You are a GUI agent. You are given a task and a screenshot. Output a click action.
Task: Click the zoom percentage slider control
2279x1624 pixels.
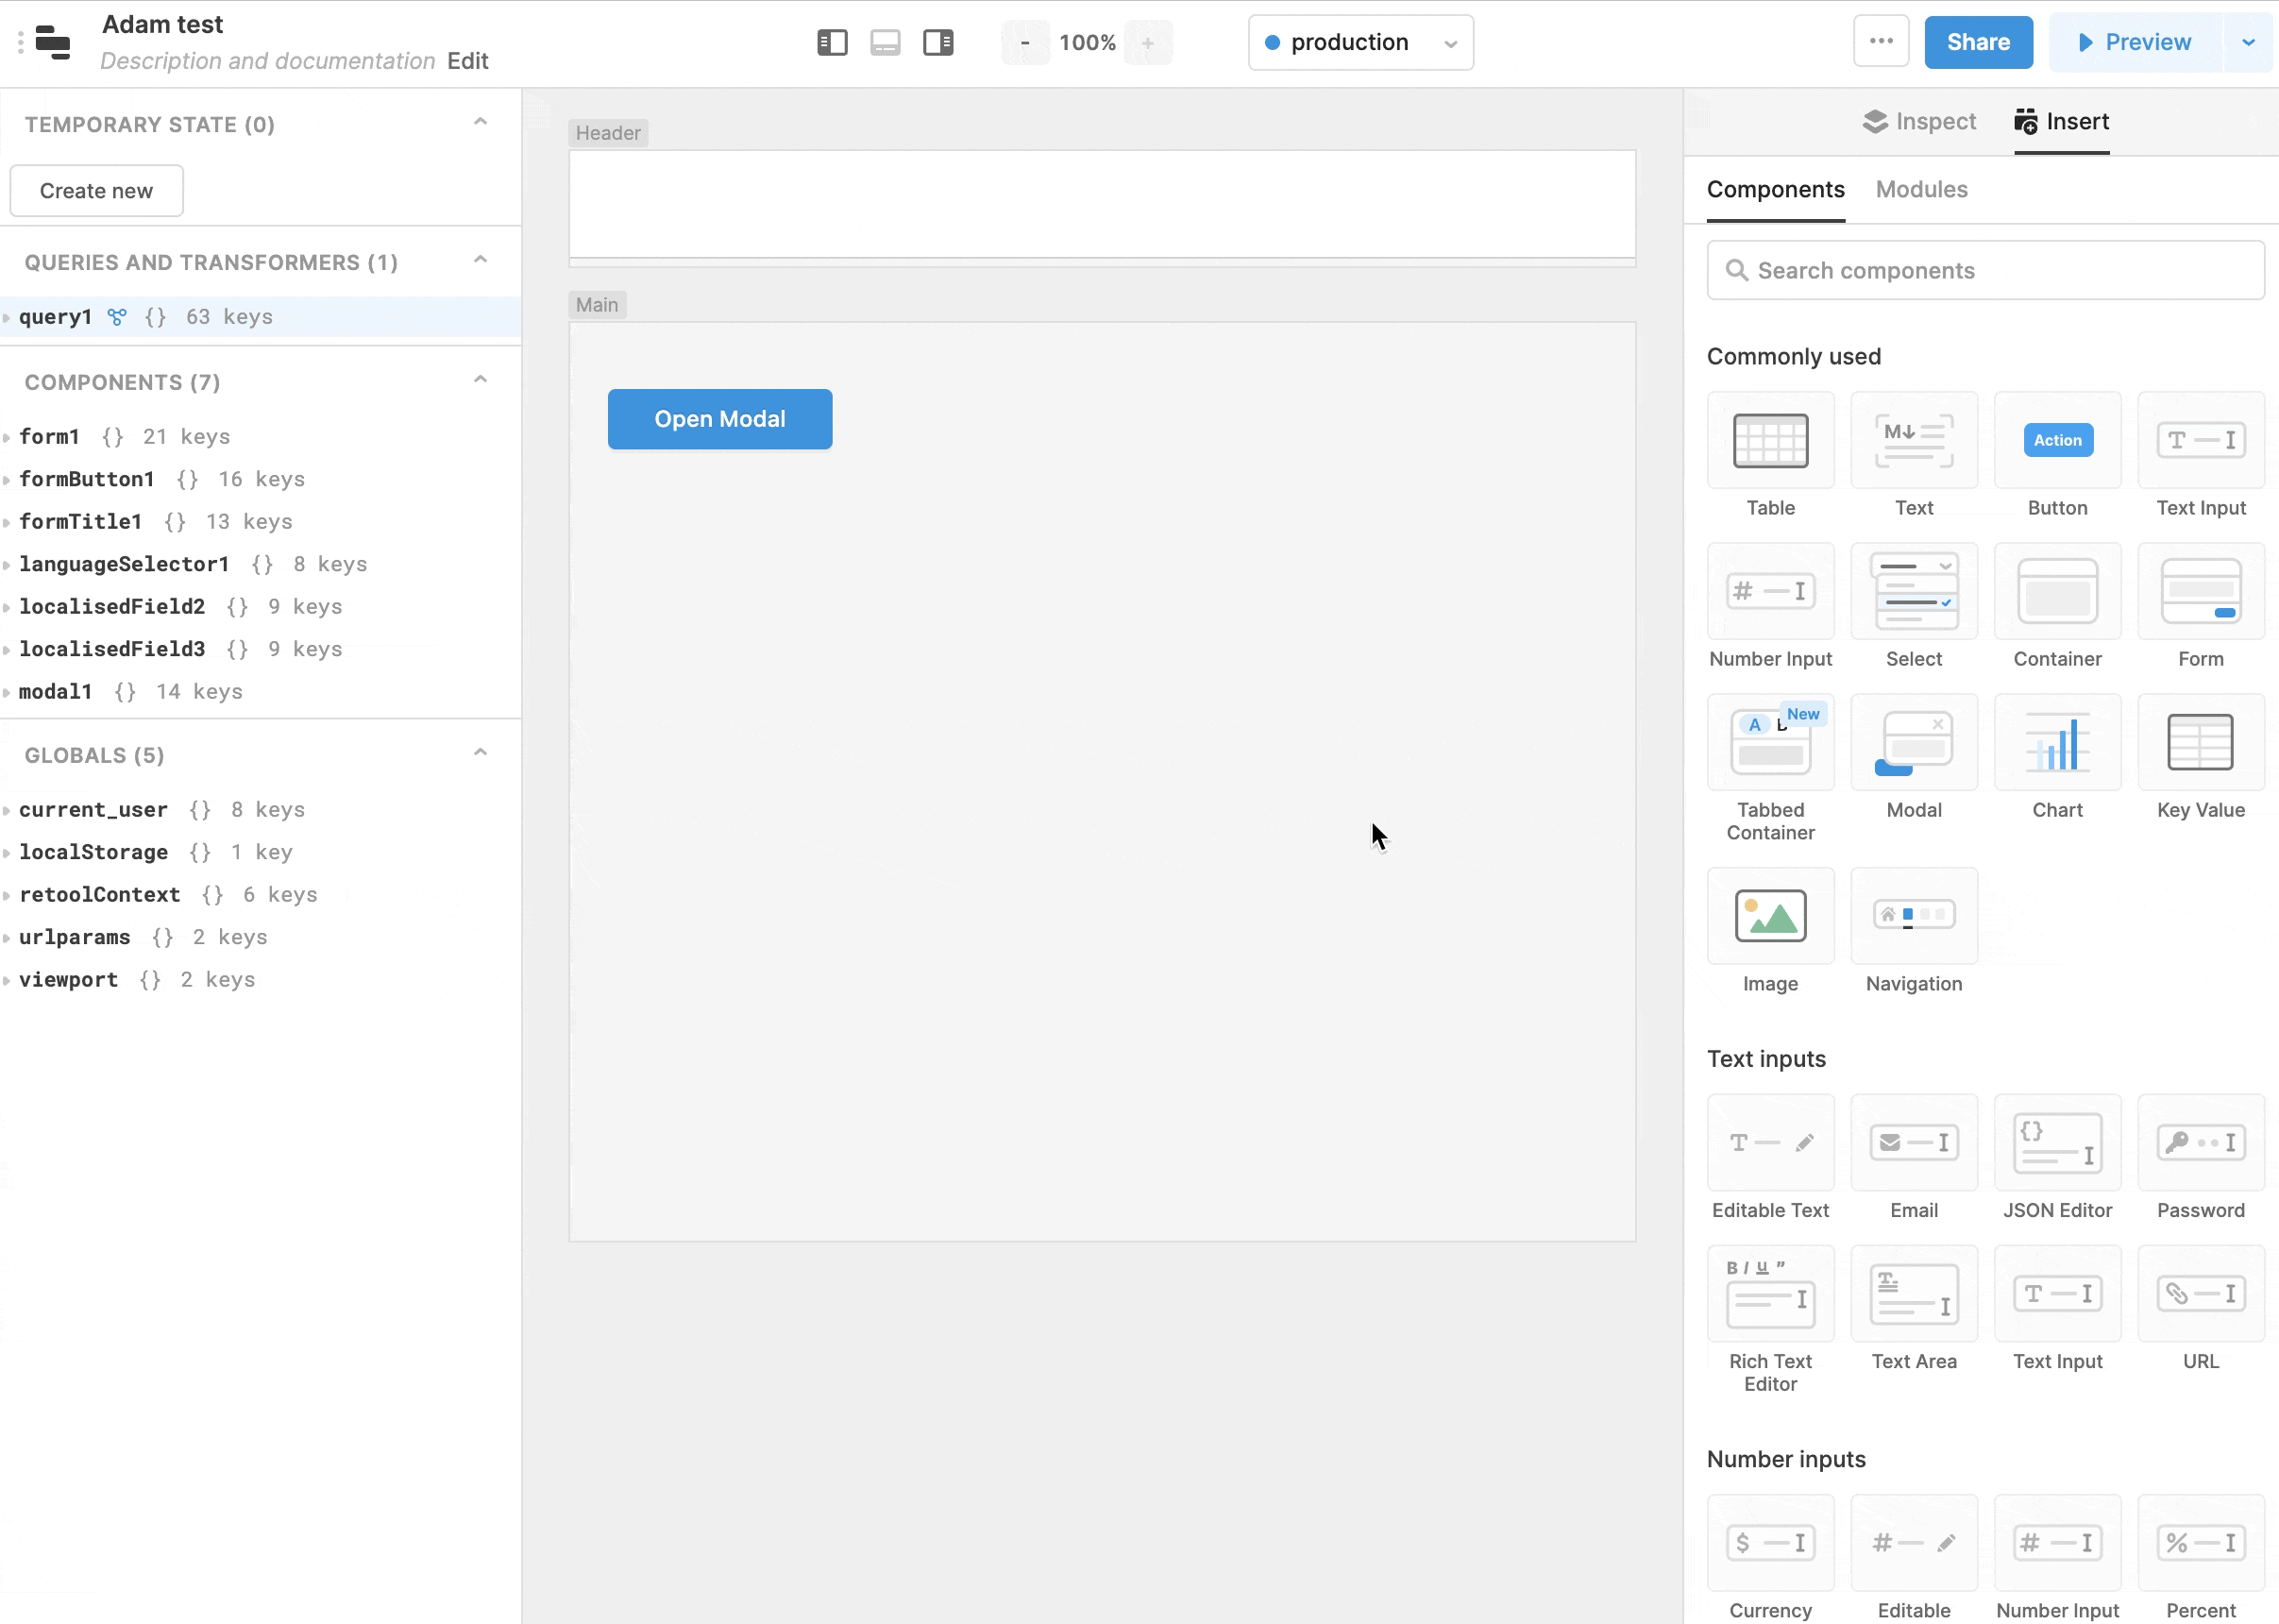click(x=1086, y=42)
